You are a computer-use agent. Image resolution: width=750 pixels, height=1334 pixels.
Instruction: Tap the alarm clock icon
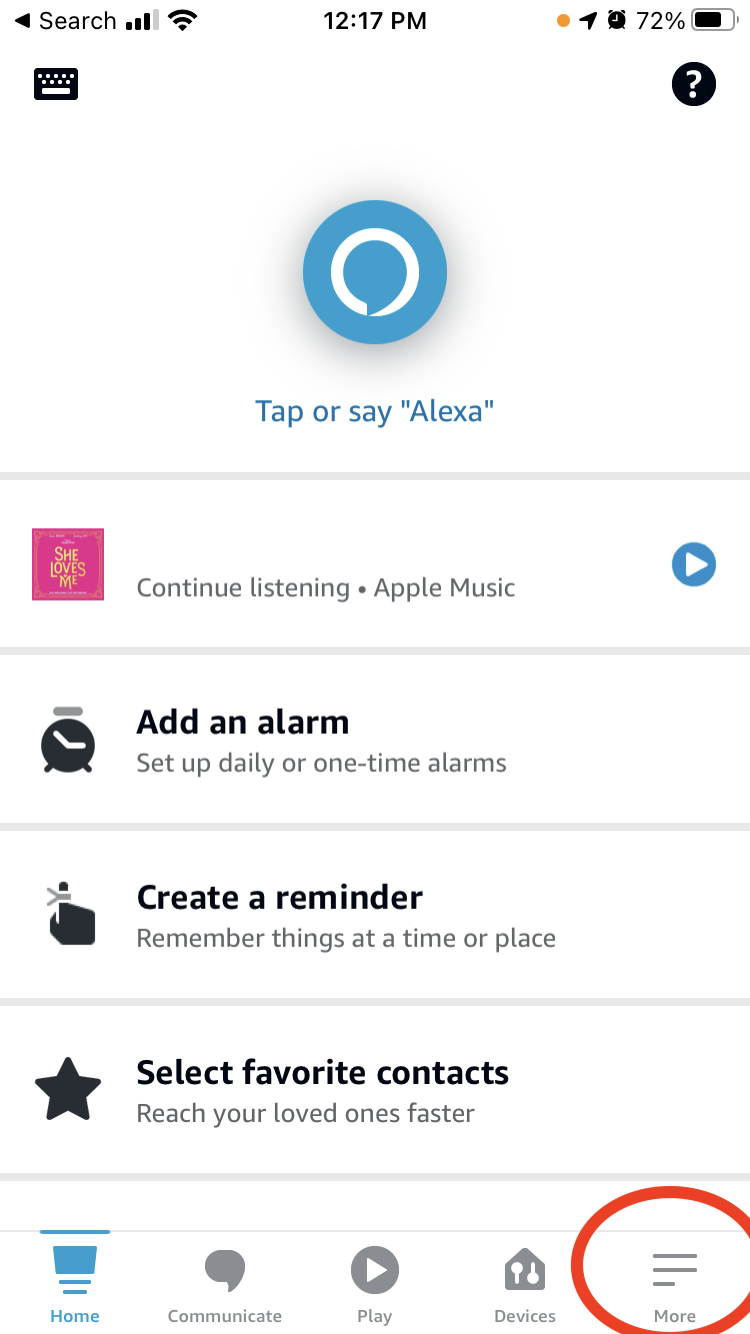(x=68, y=740)
